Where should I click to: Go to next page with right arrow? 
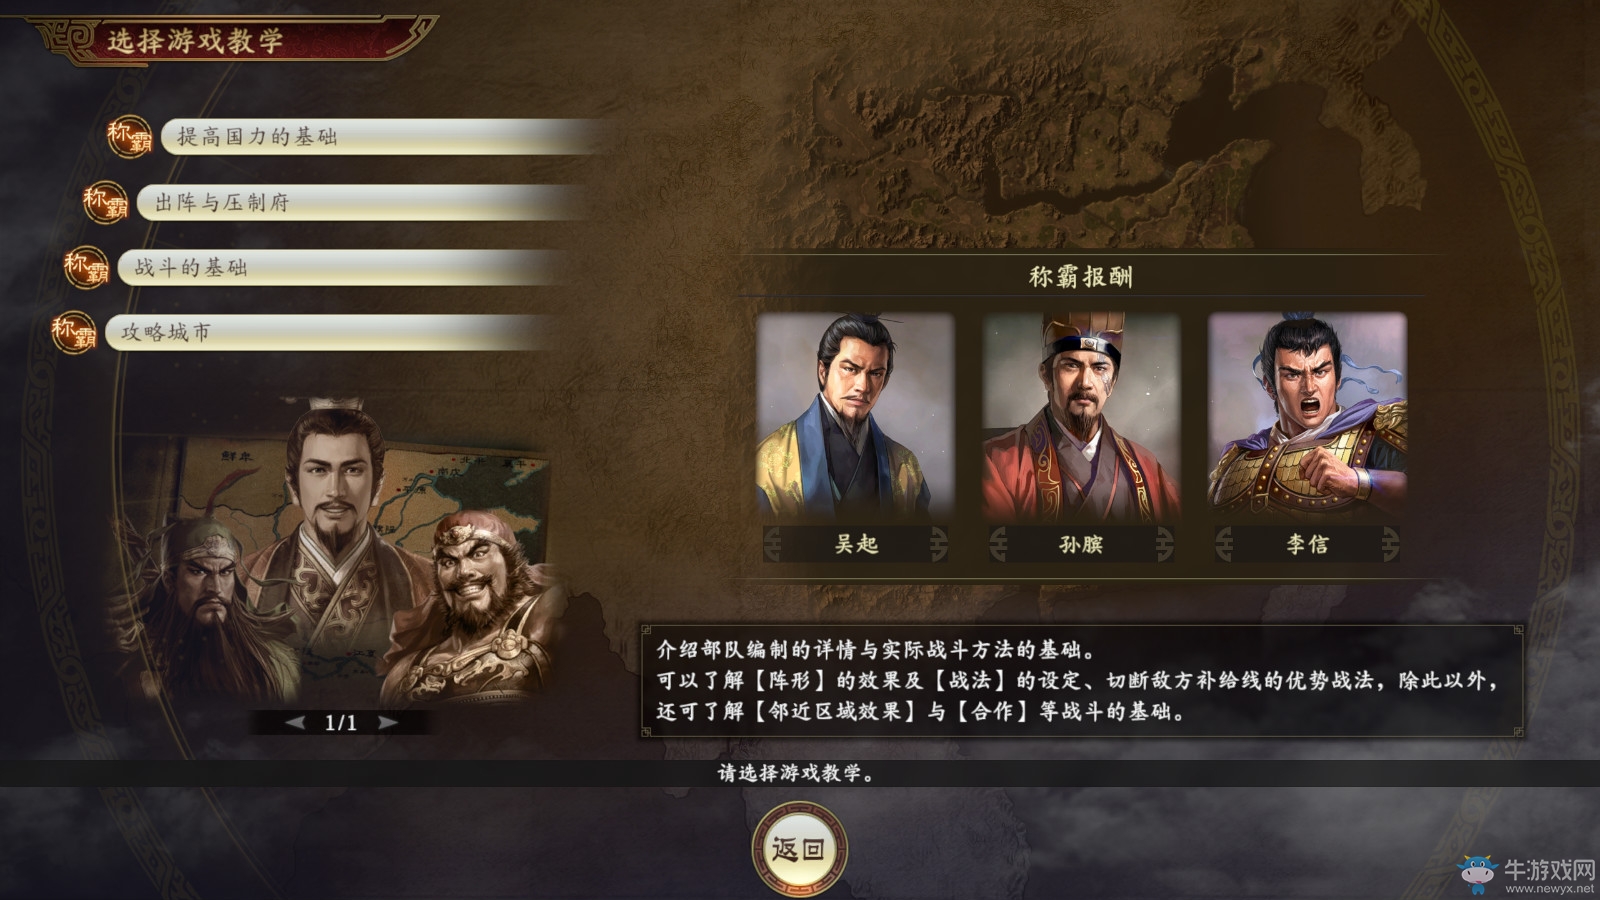click(x=388, y=722)
